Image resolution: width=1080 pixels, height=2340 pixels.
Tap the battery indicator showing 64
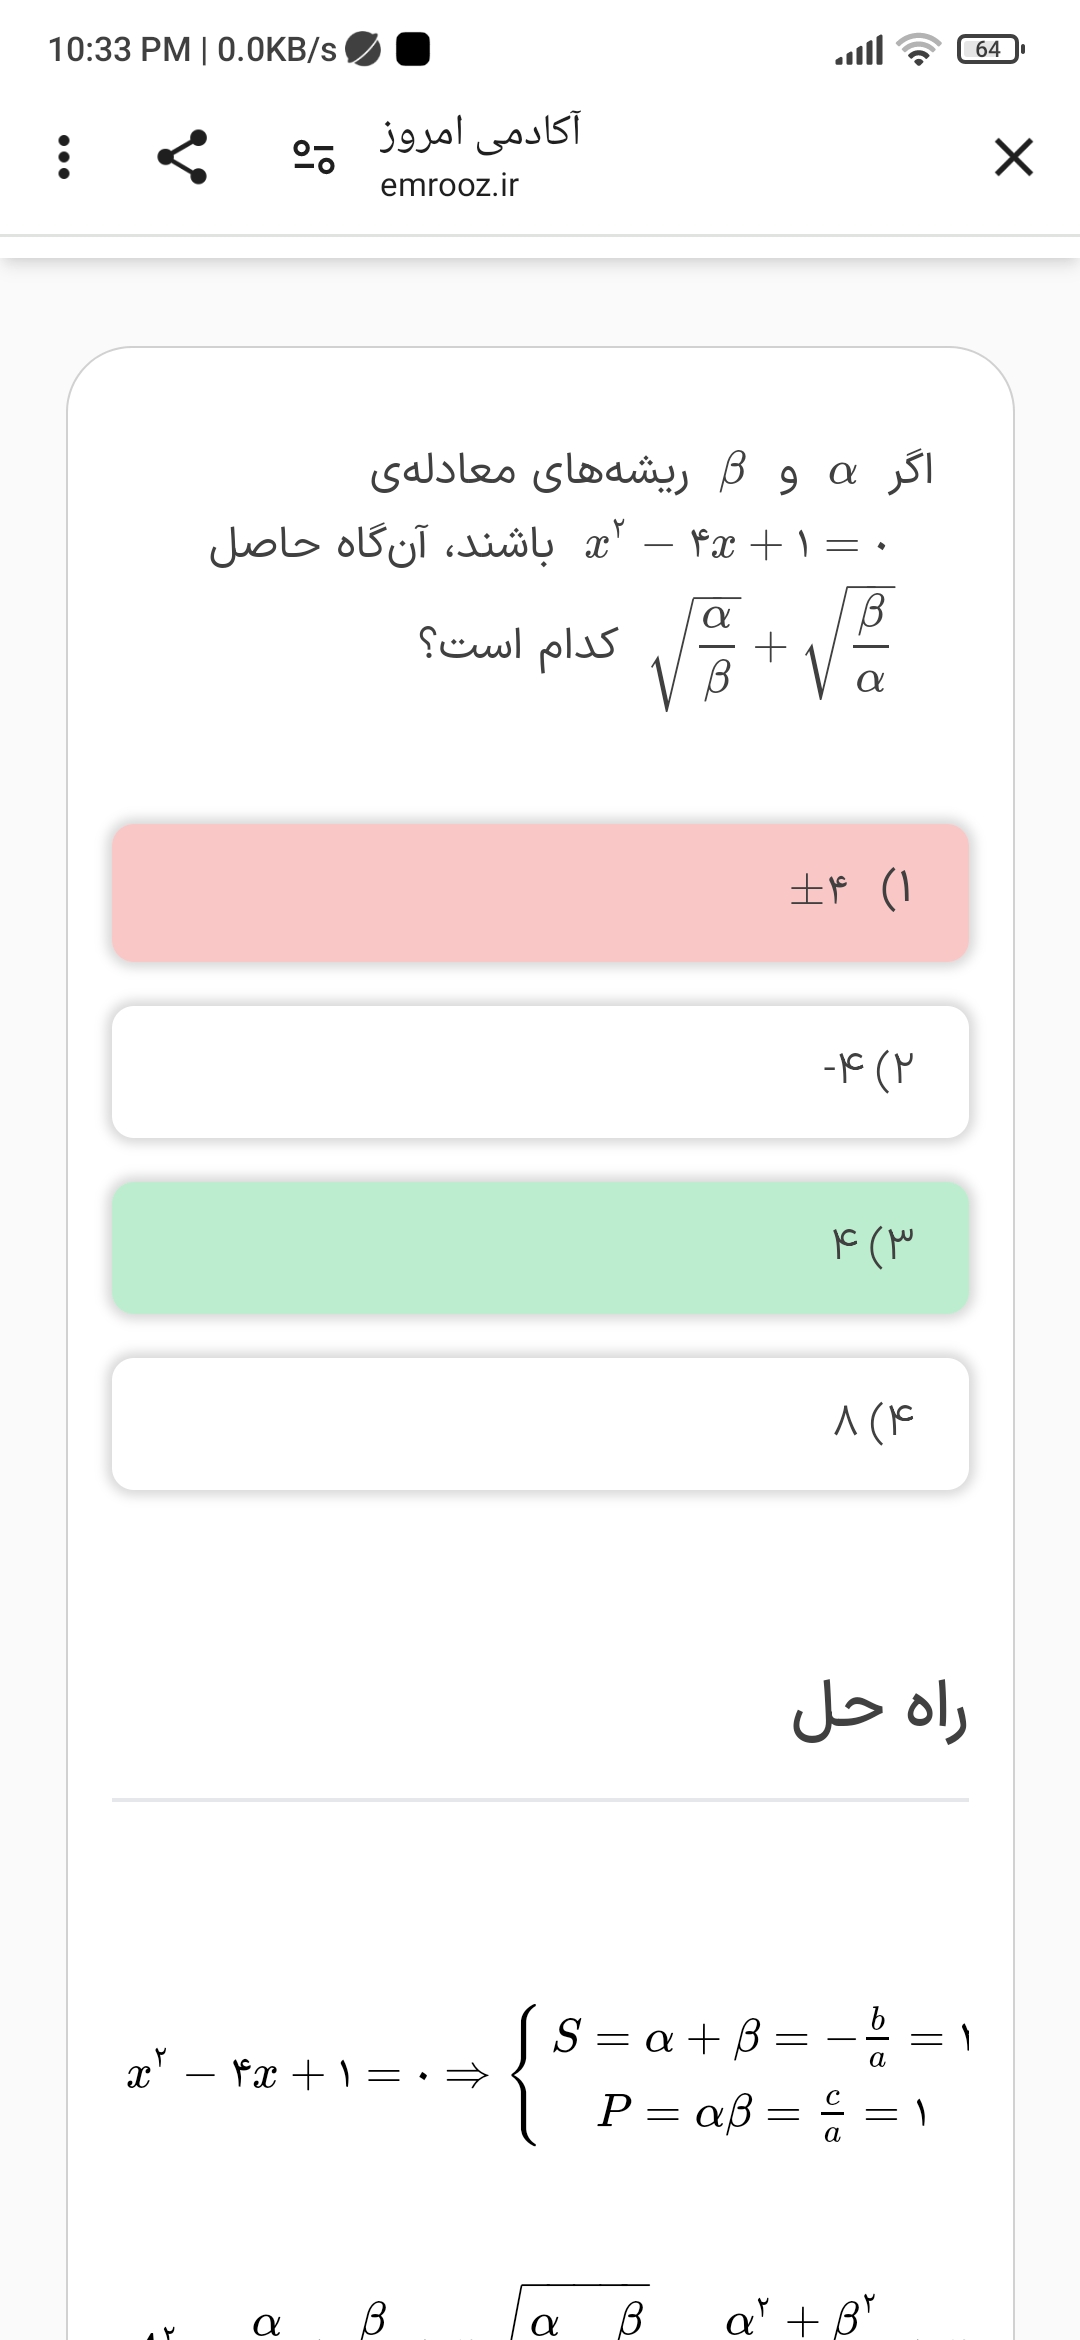(x=989, y=48)
